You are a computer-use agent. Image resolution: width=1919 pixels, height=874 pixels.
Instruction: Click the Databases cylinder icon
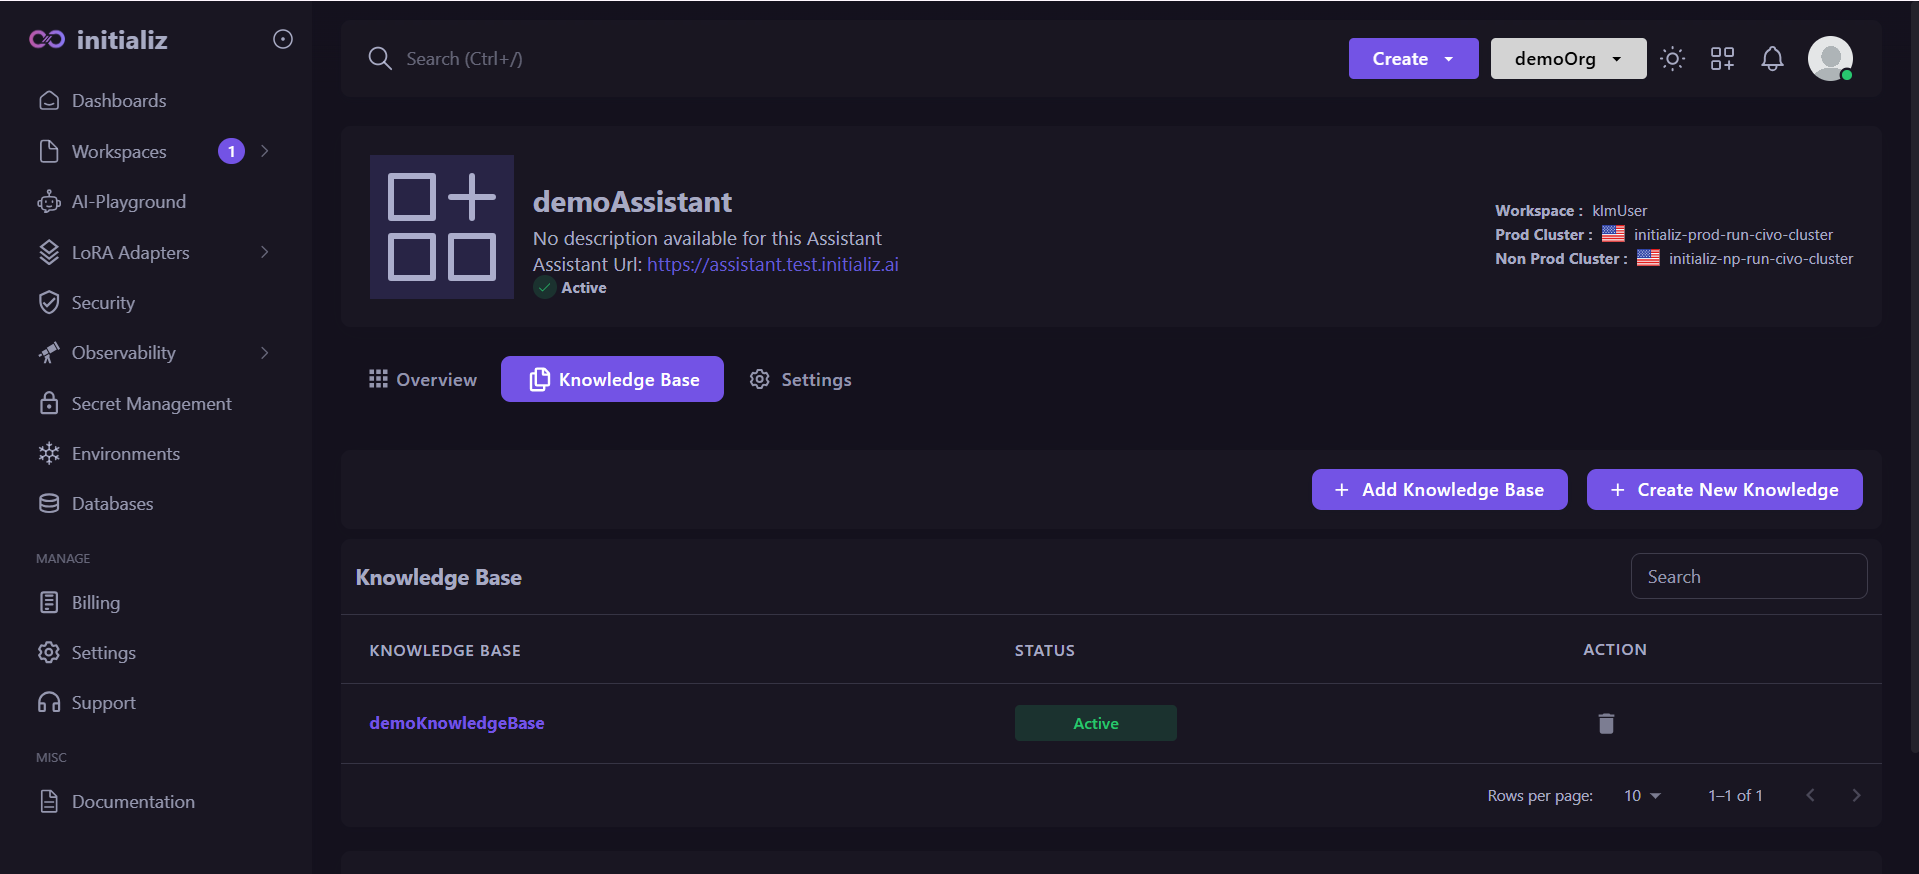tap(49, 503)
